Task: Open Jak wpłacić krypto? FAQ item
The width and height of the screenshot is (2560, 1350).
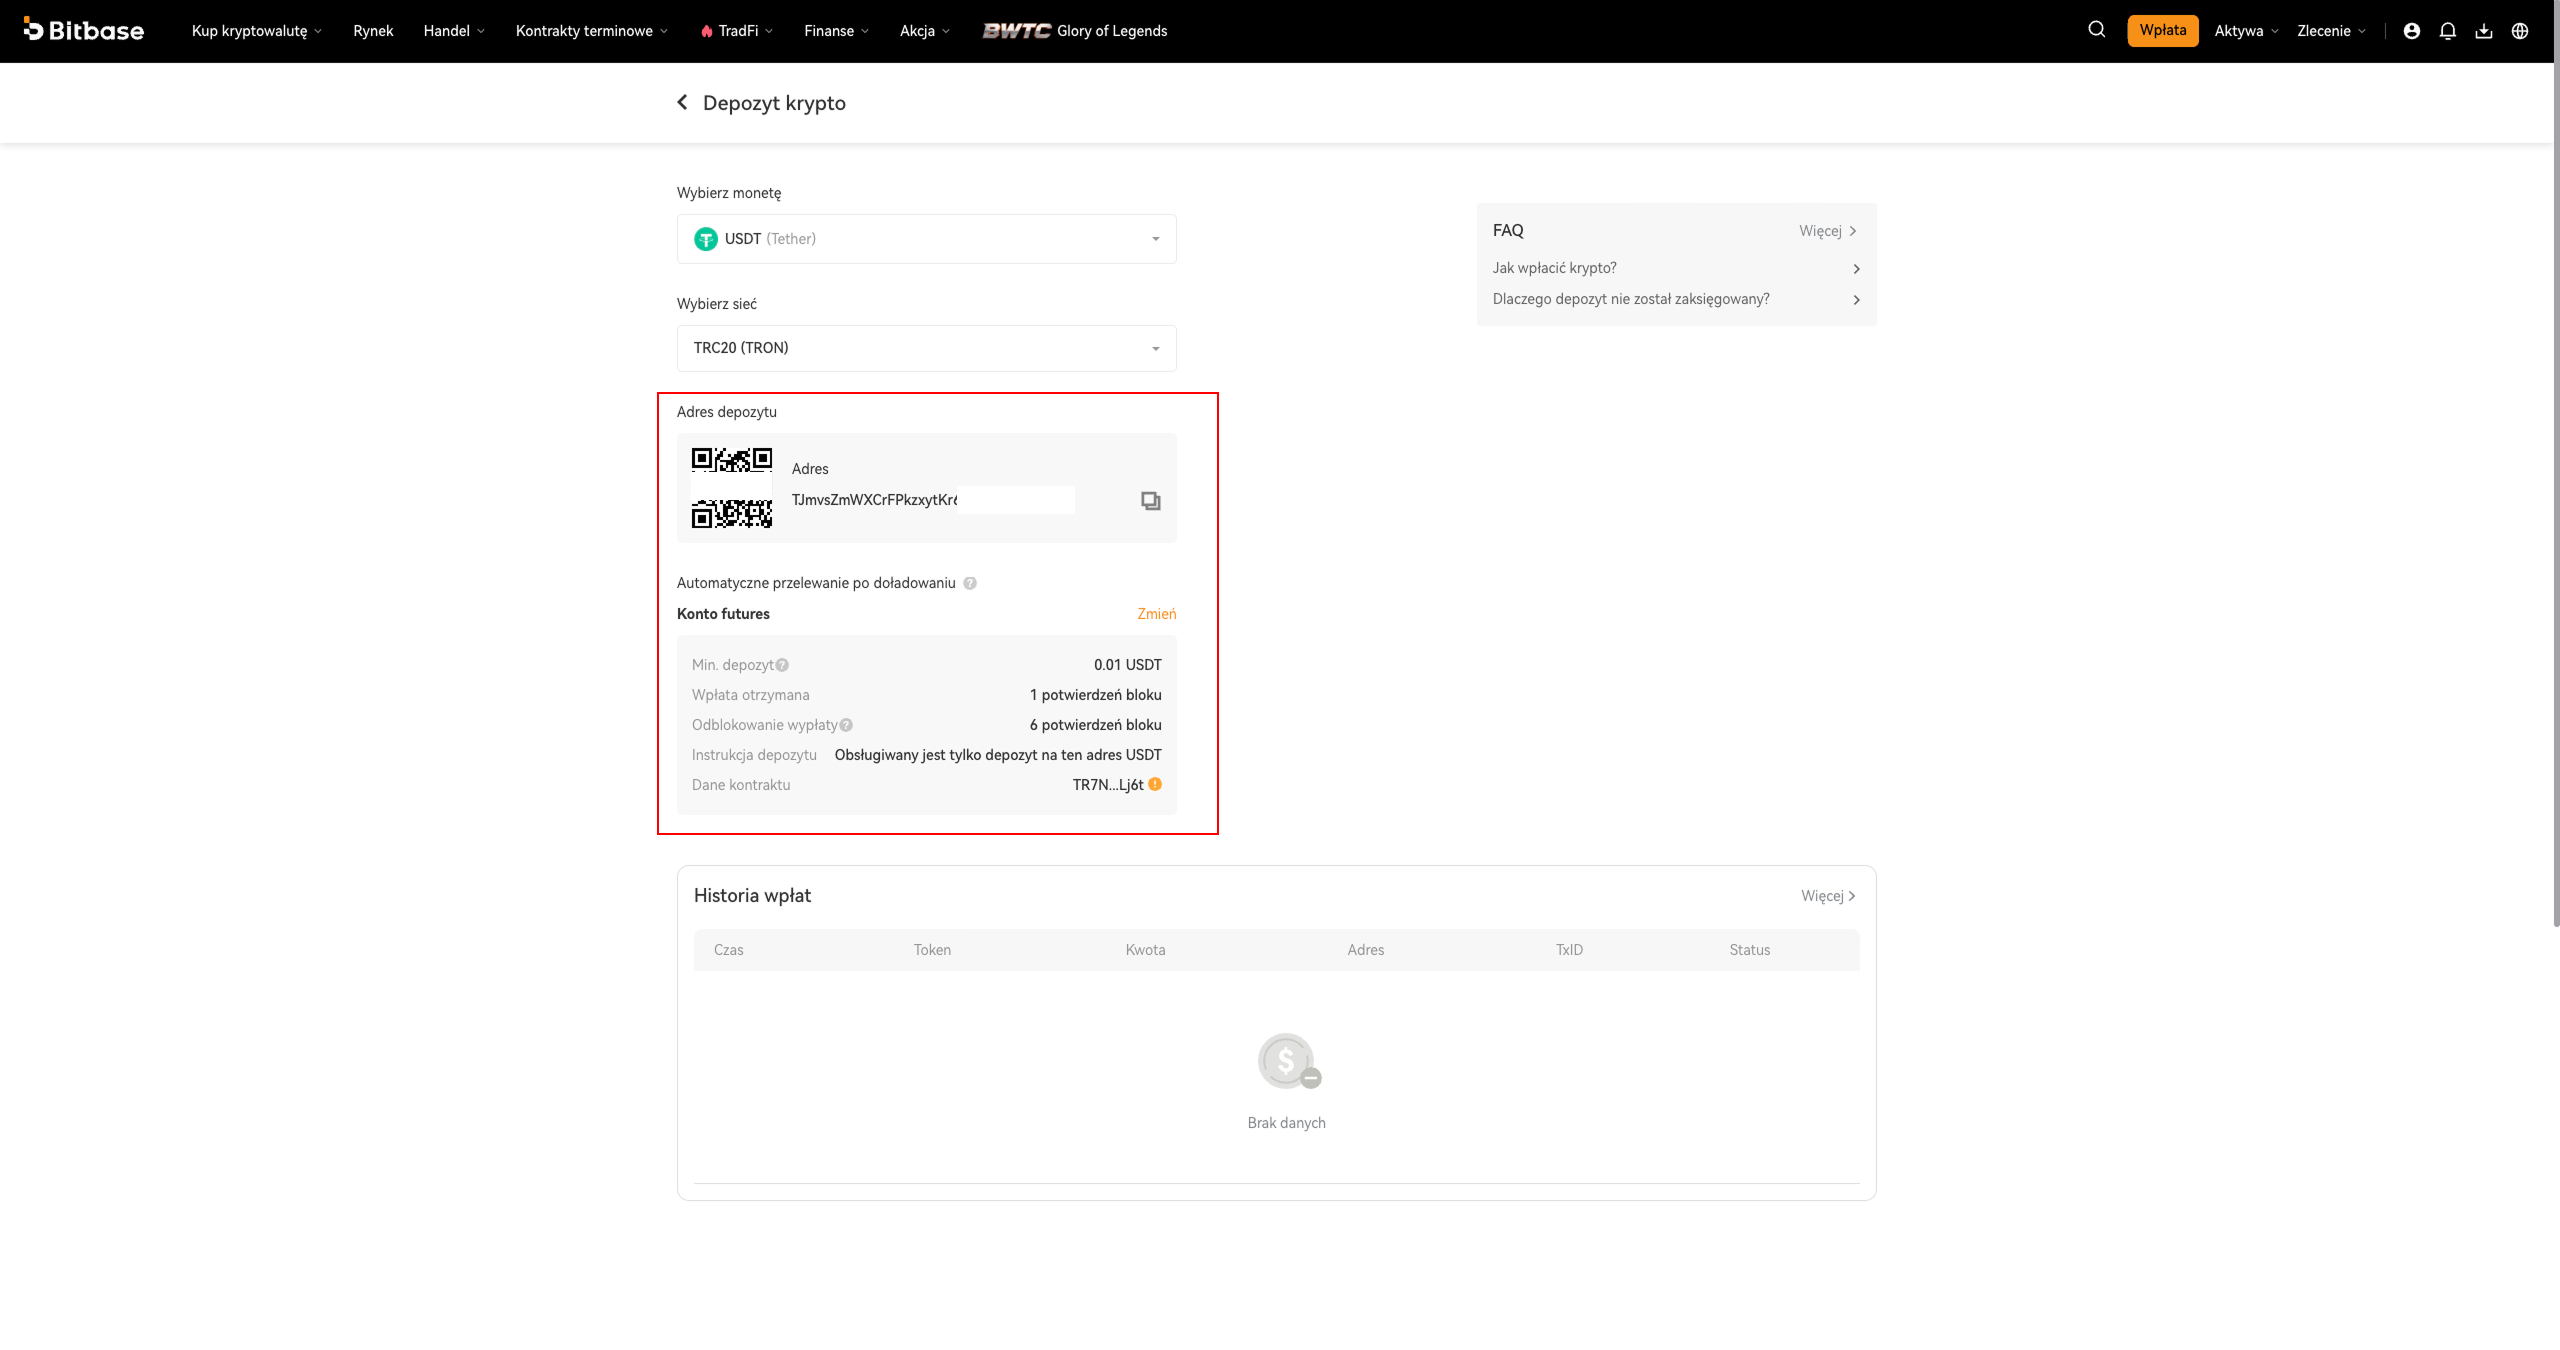Action: click(x=1677, y=268)
